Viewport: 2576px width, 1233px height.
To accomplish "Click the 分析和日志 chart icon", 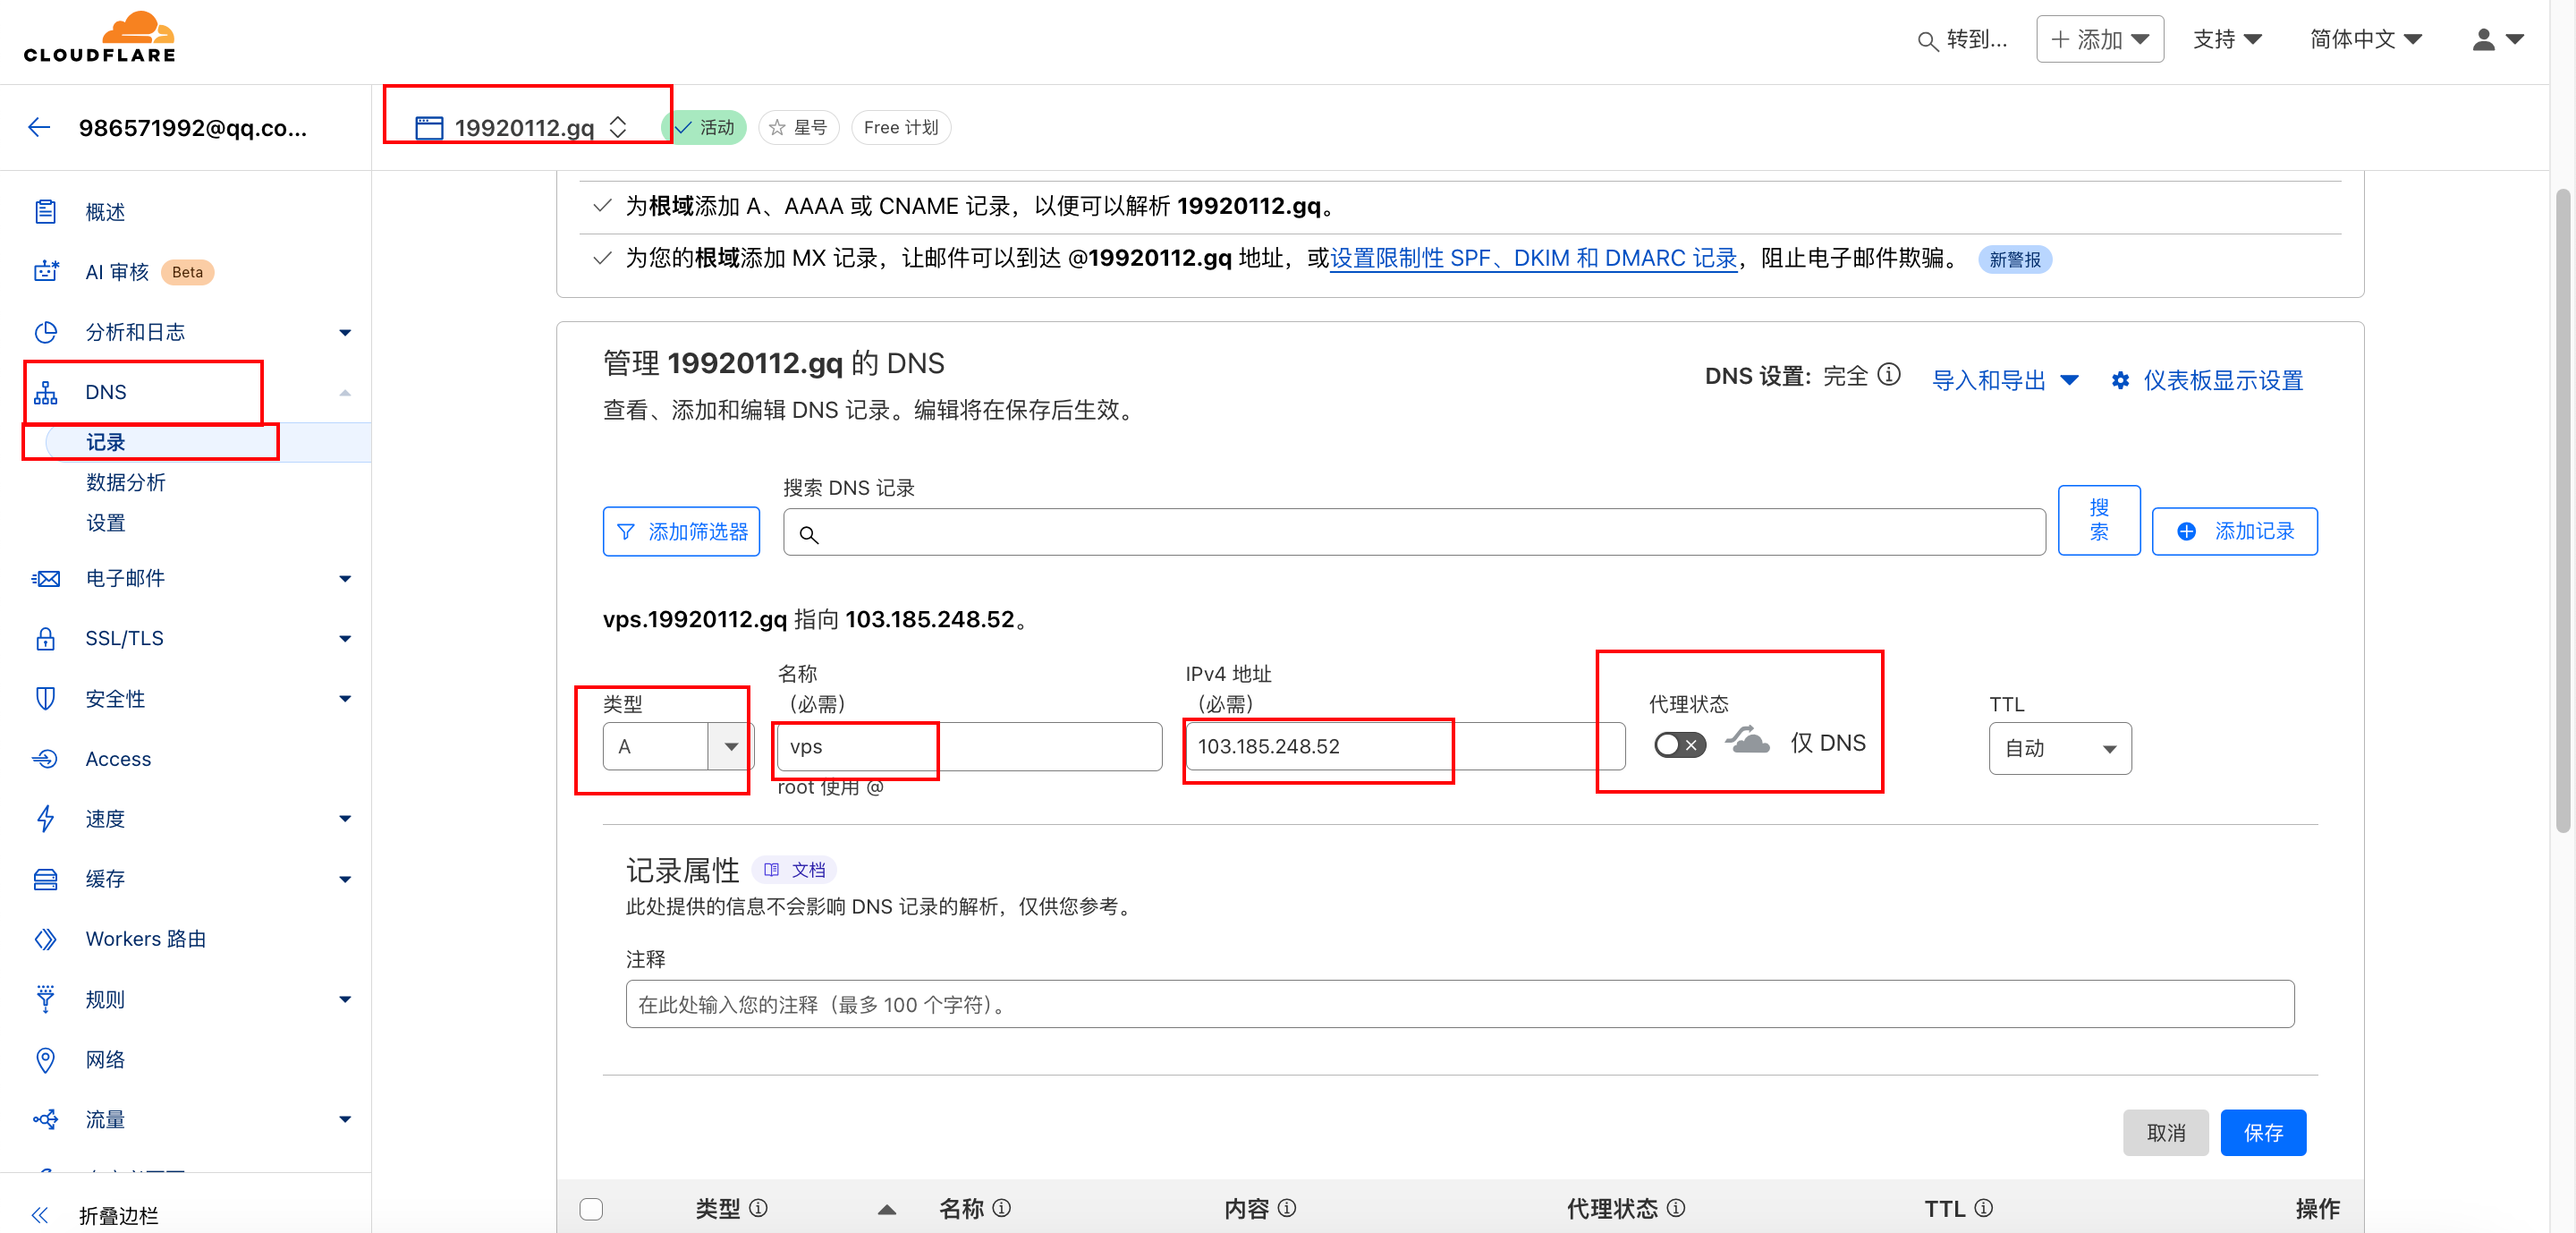I will [x=45, y=332].
